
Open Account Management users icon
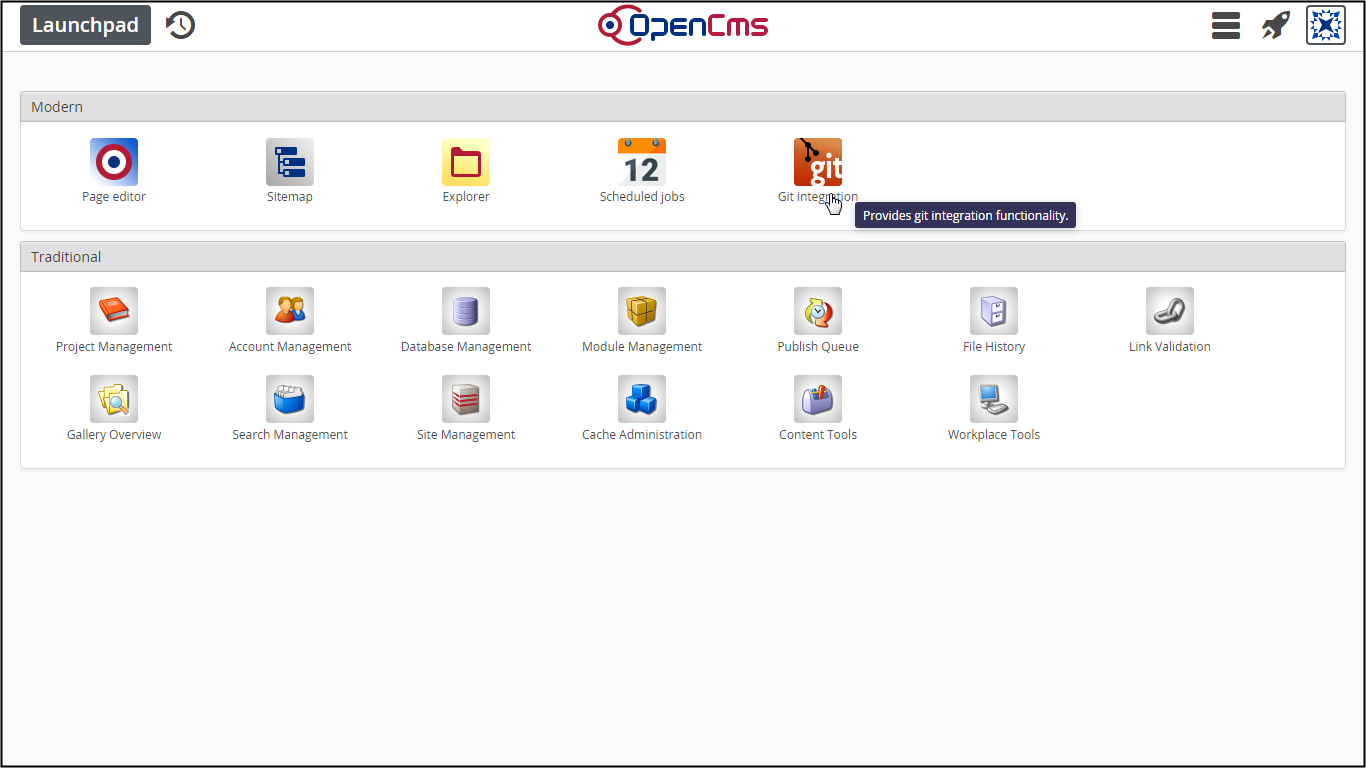pyautogui.click(x=290, y=312)
